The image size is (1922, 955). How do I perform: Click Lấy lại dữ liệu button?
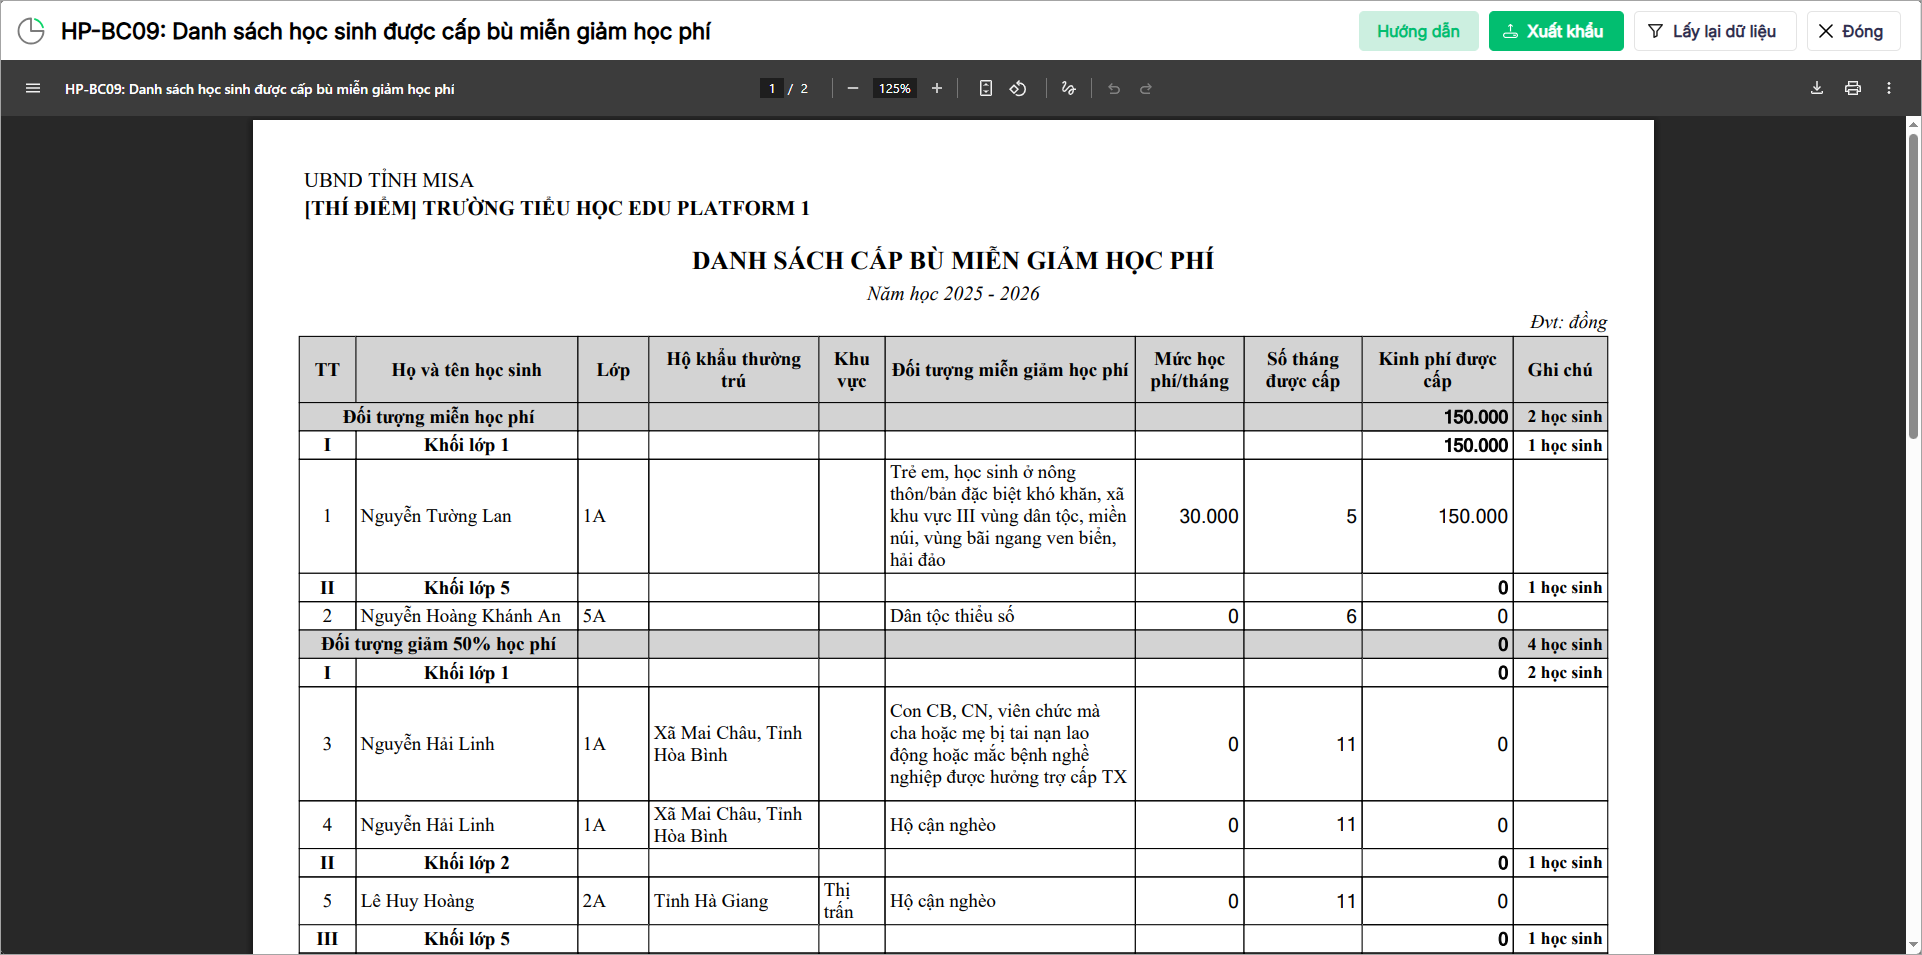[x=1715, y=31]
